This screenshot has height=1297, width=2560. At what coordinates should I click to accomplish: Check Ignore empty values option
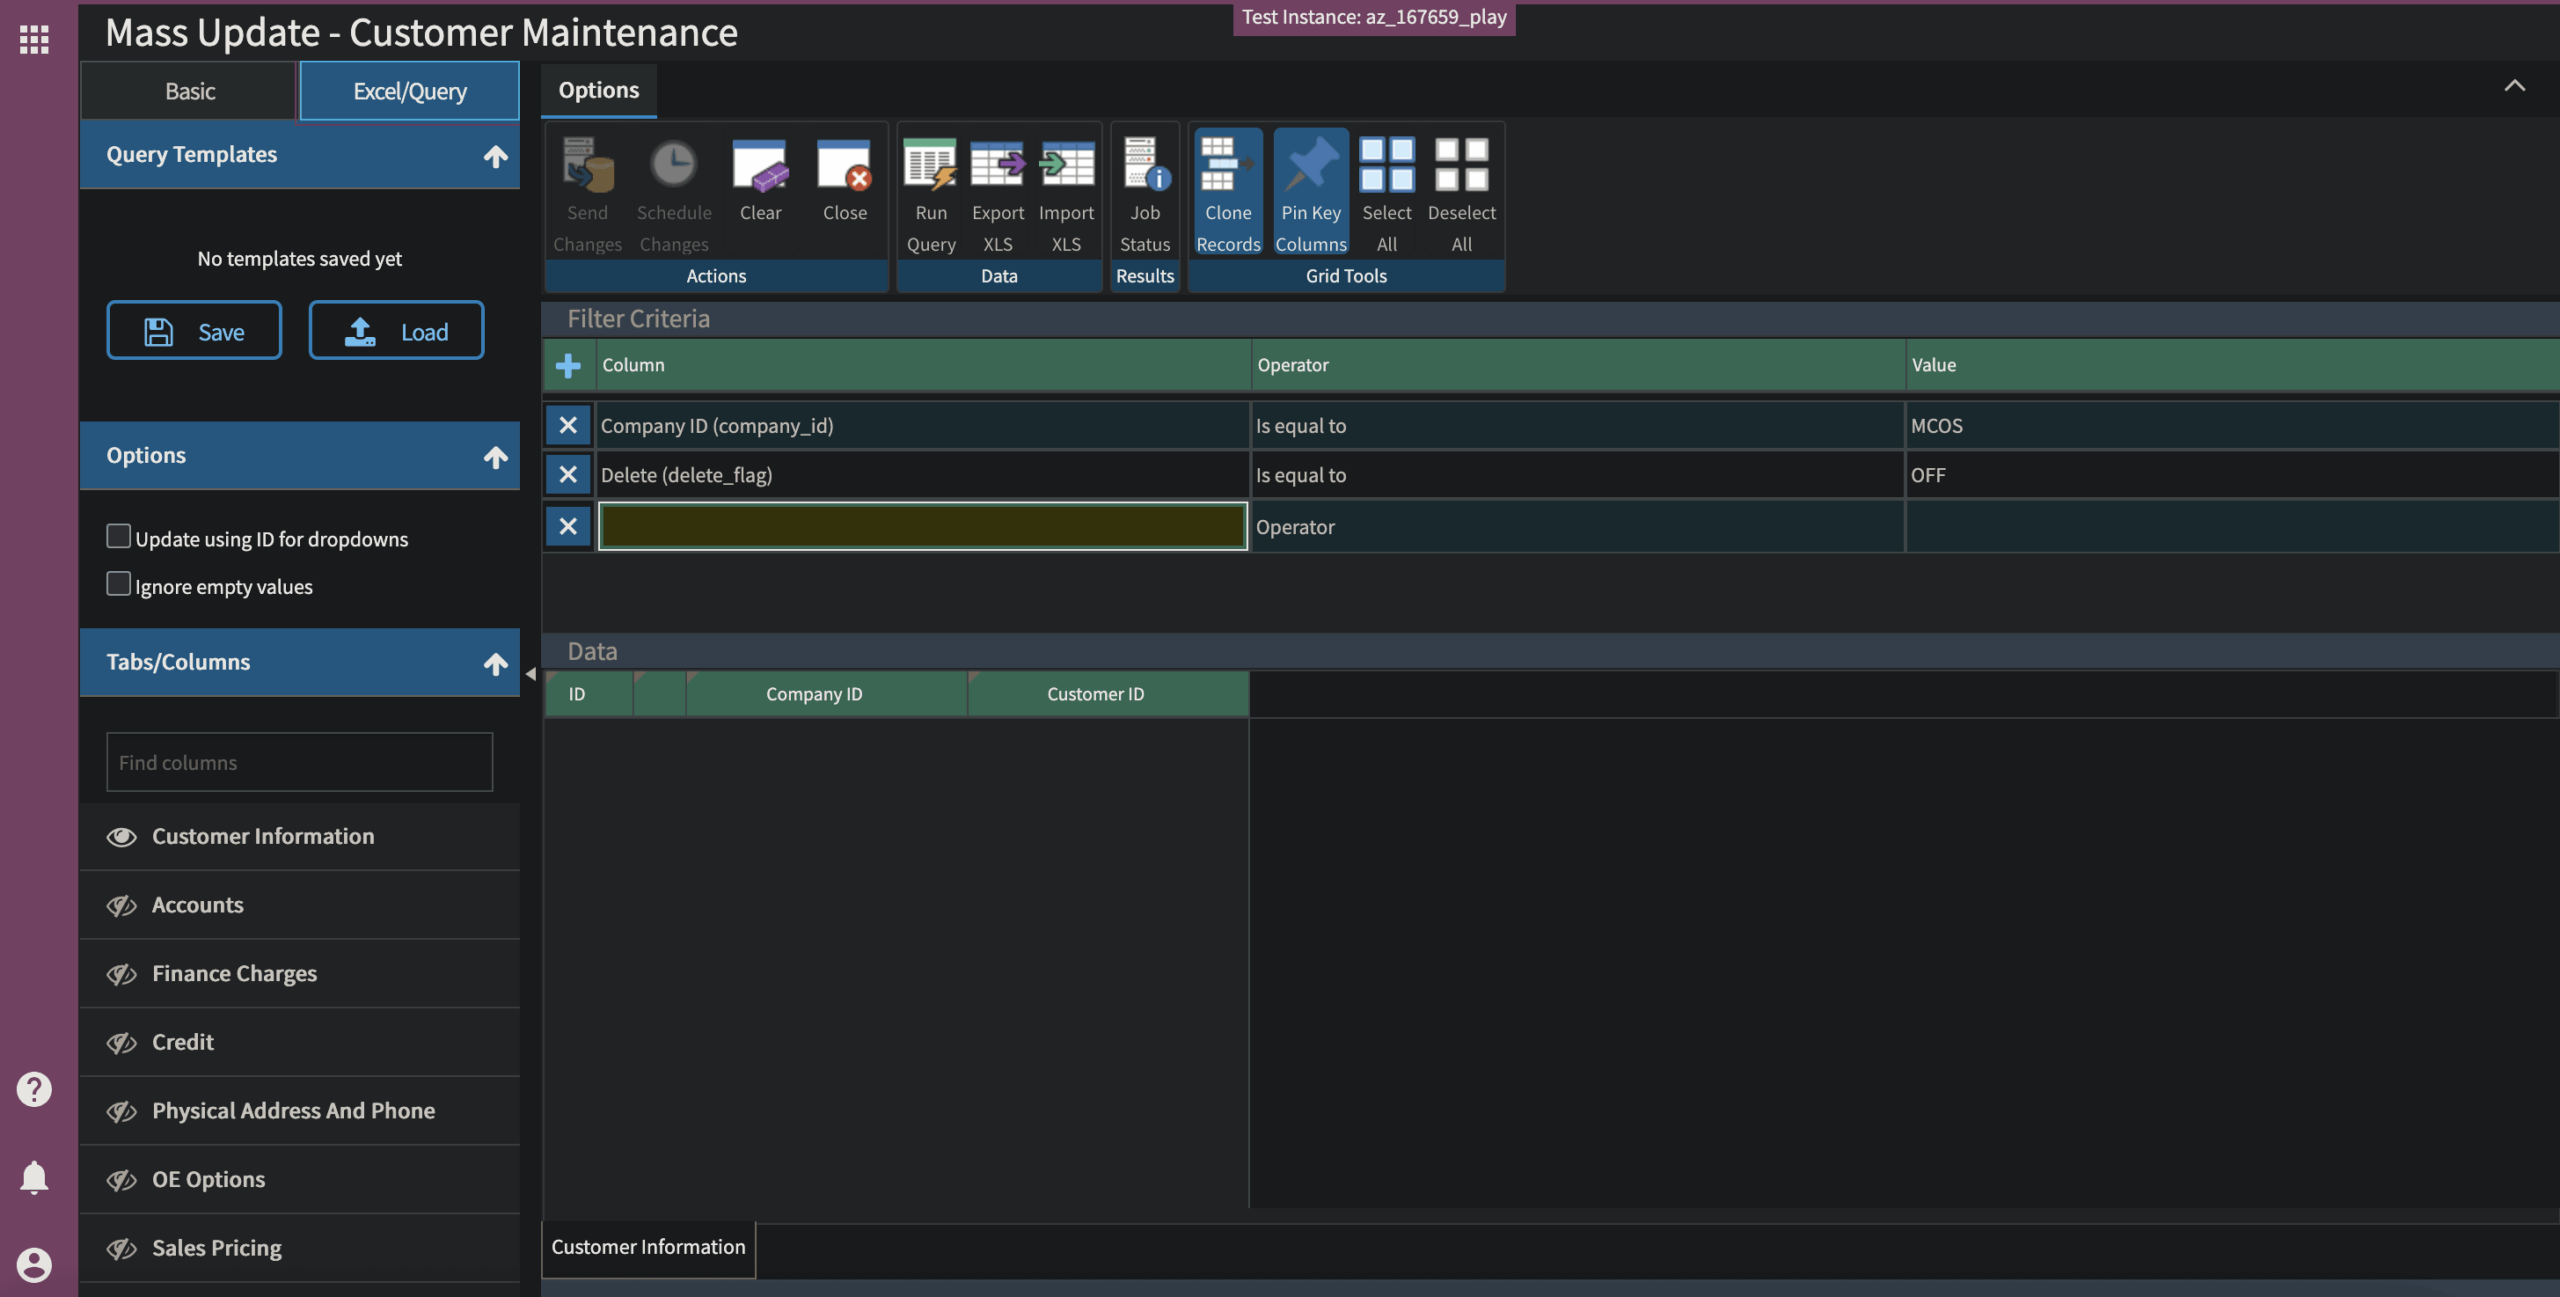tap(119, 584)
